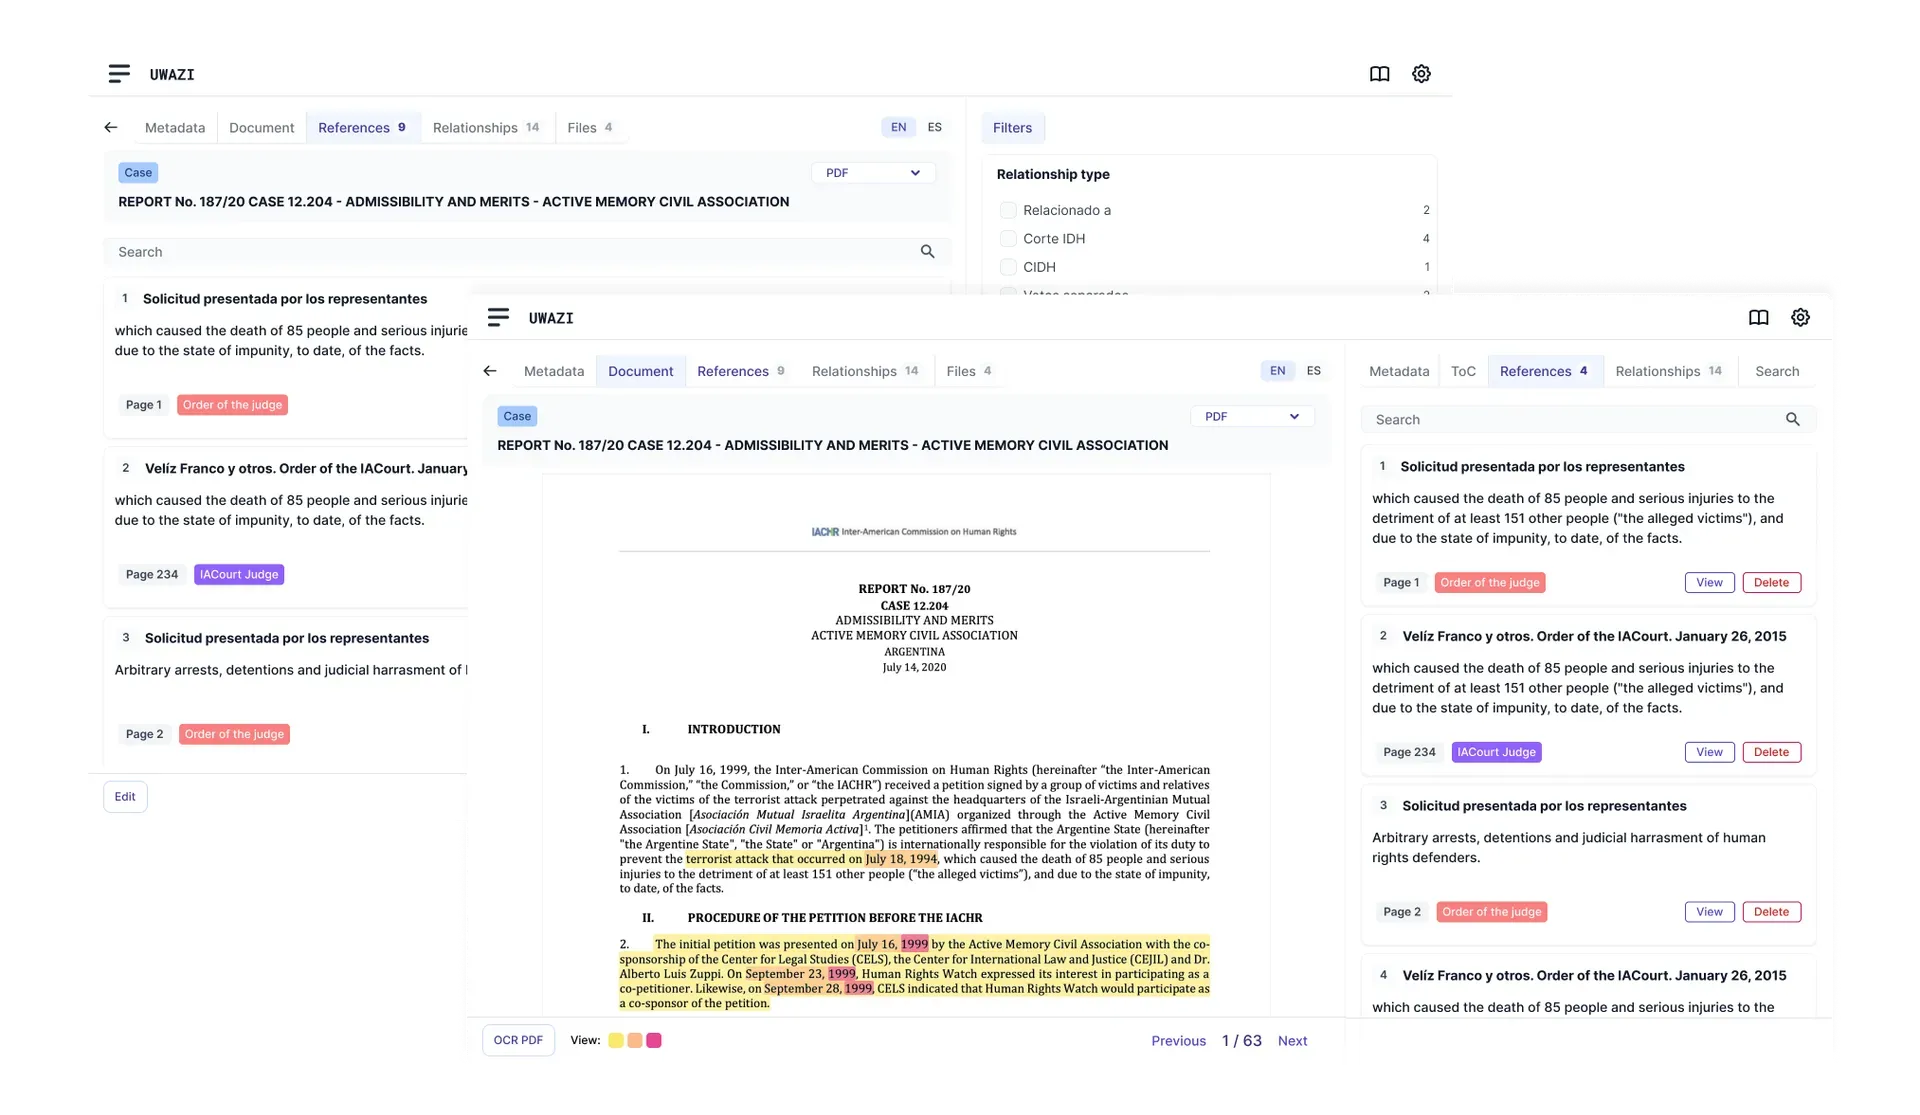Click the book icon in the back window header

(x=1379, y=74)
